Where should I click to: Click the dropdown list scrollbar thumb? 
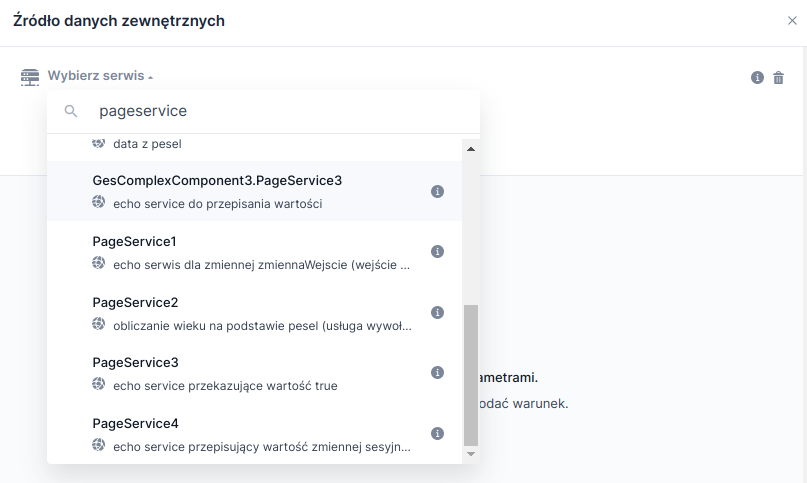(471, 375)
